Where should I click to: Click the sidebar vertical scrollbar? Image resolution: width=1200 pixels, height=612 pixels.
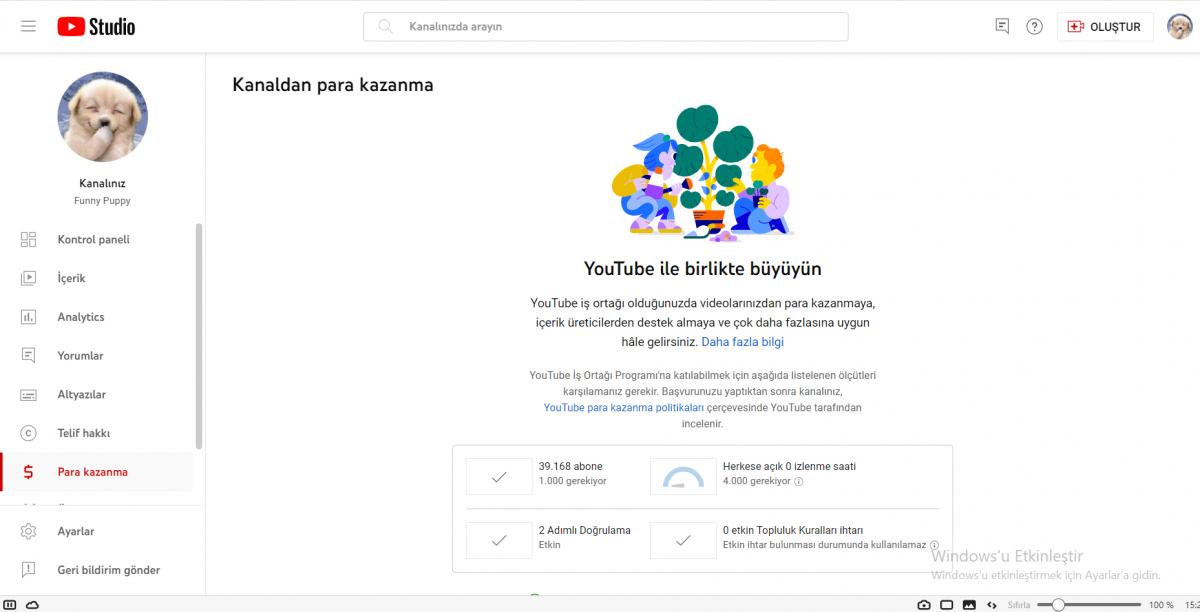pos(199,336)
